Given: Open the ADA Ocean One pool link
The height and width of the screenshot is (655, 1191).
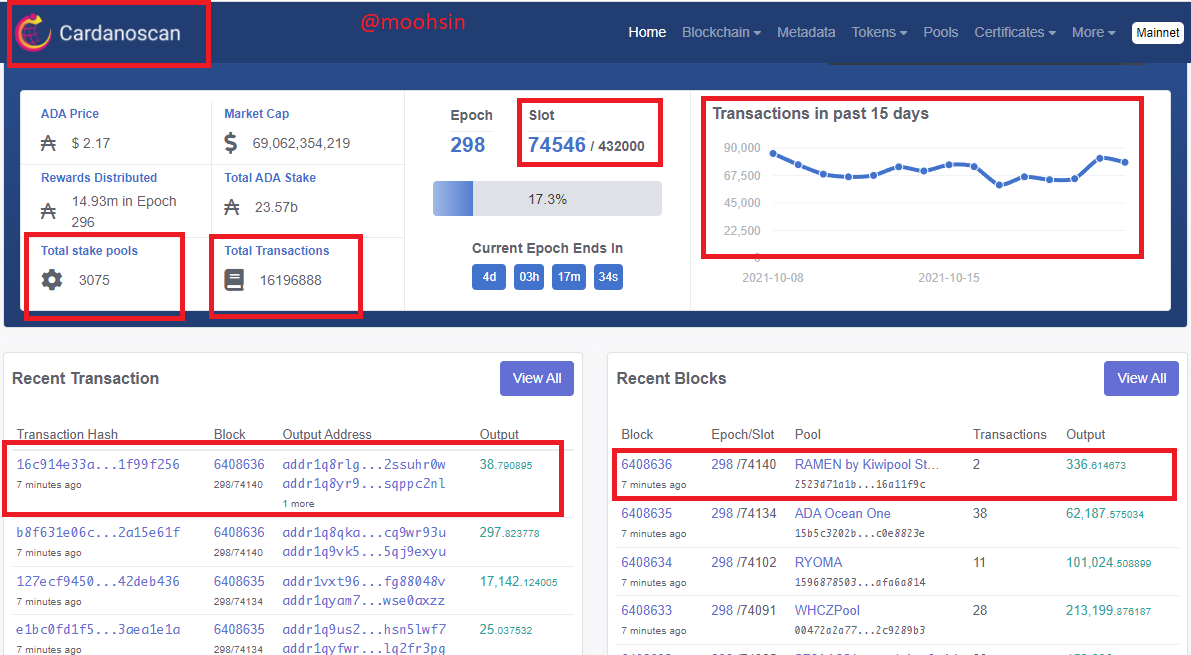Looking at the screenshot, I should pos(842,514).
